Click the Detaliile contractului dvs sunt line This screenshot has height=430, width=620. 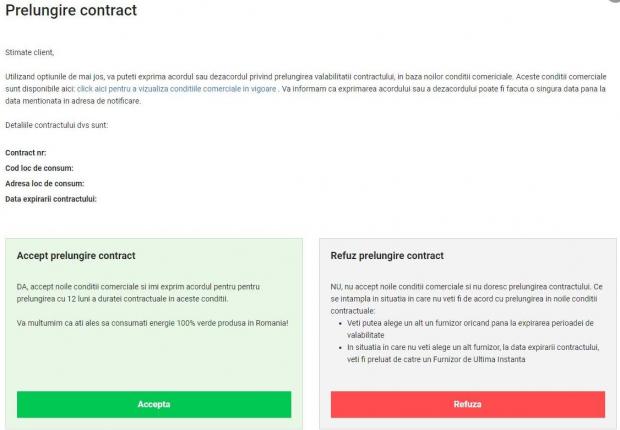coord(56,125)
